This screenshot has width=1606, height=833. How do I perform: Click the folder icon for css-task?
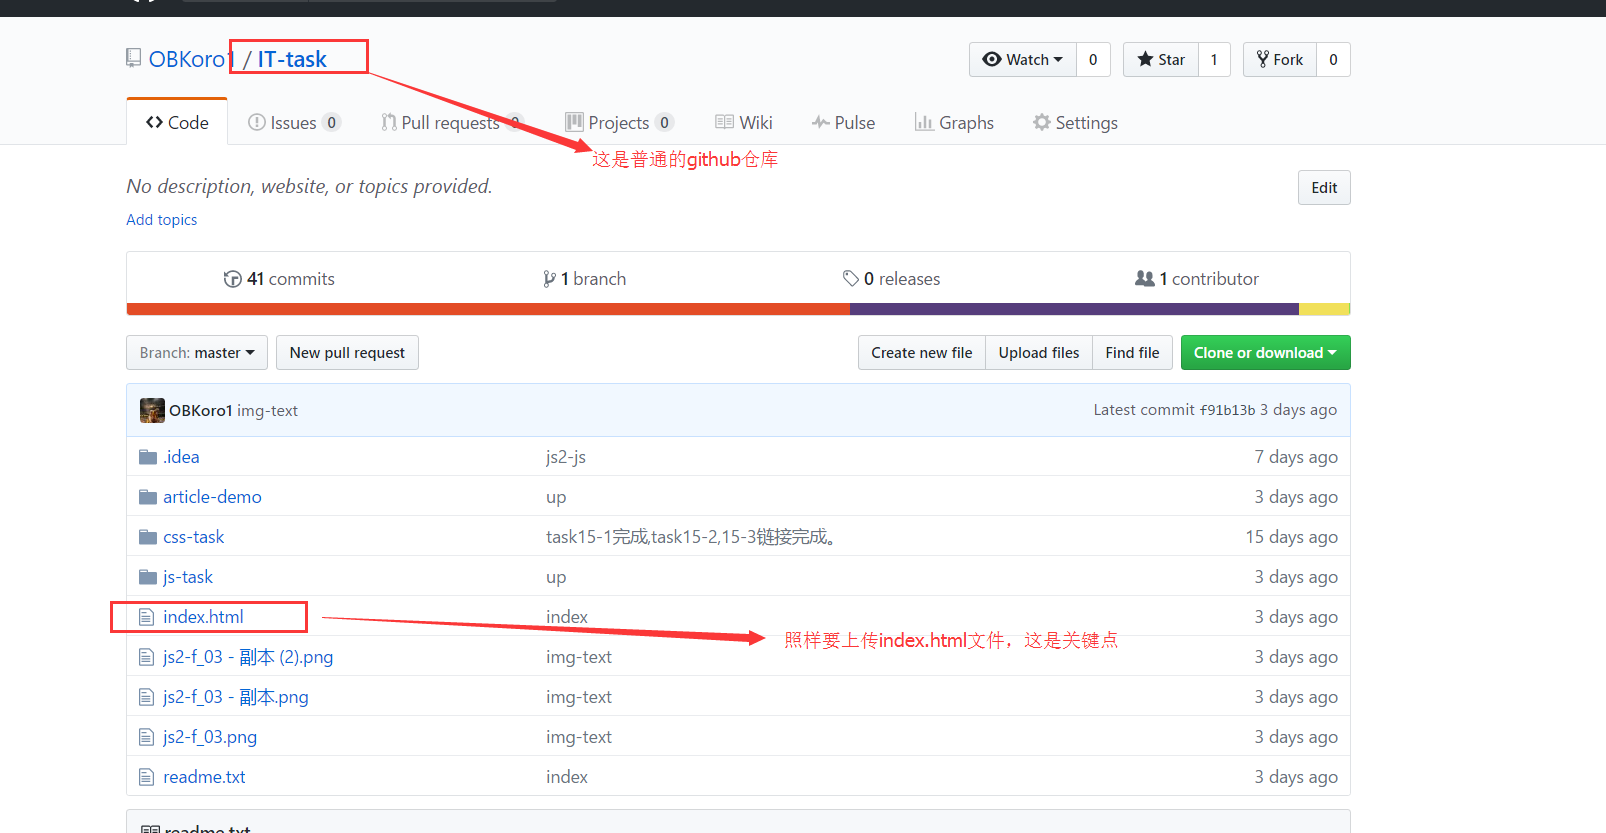point(148,537)
